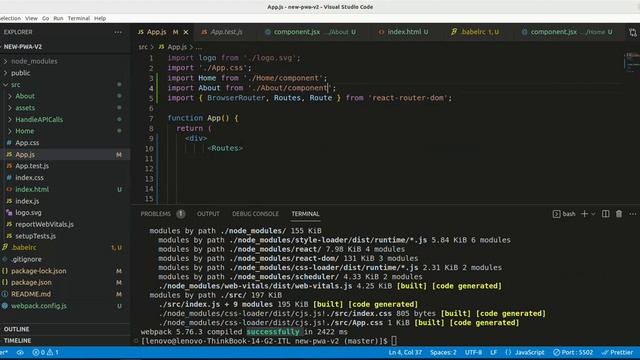Click Ln 4, Col 37 cursor position
Viewport: 640px width, 360px height.
405,352
